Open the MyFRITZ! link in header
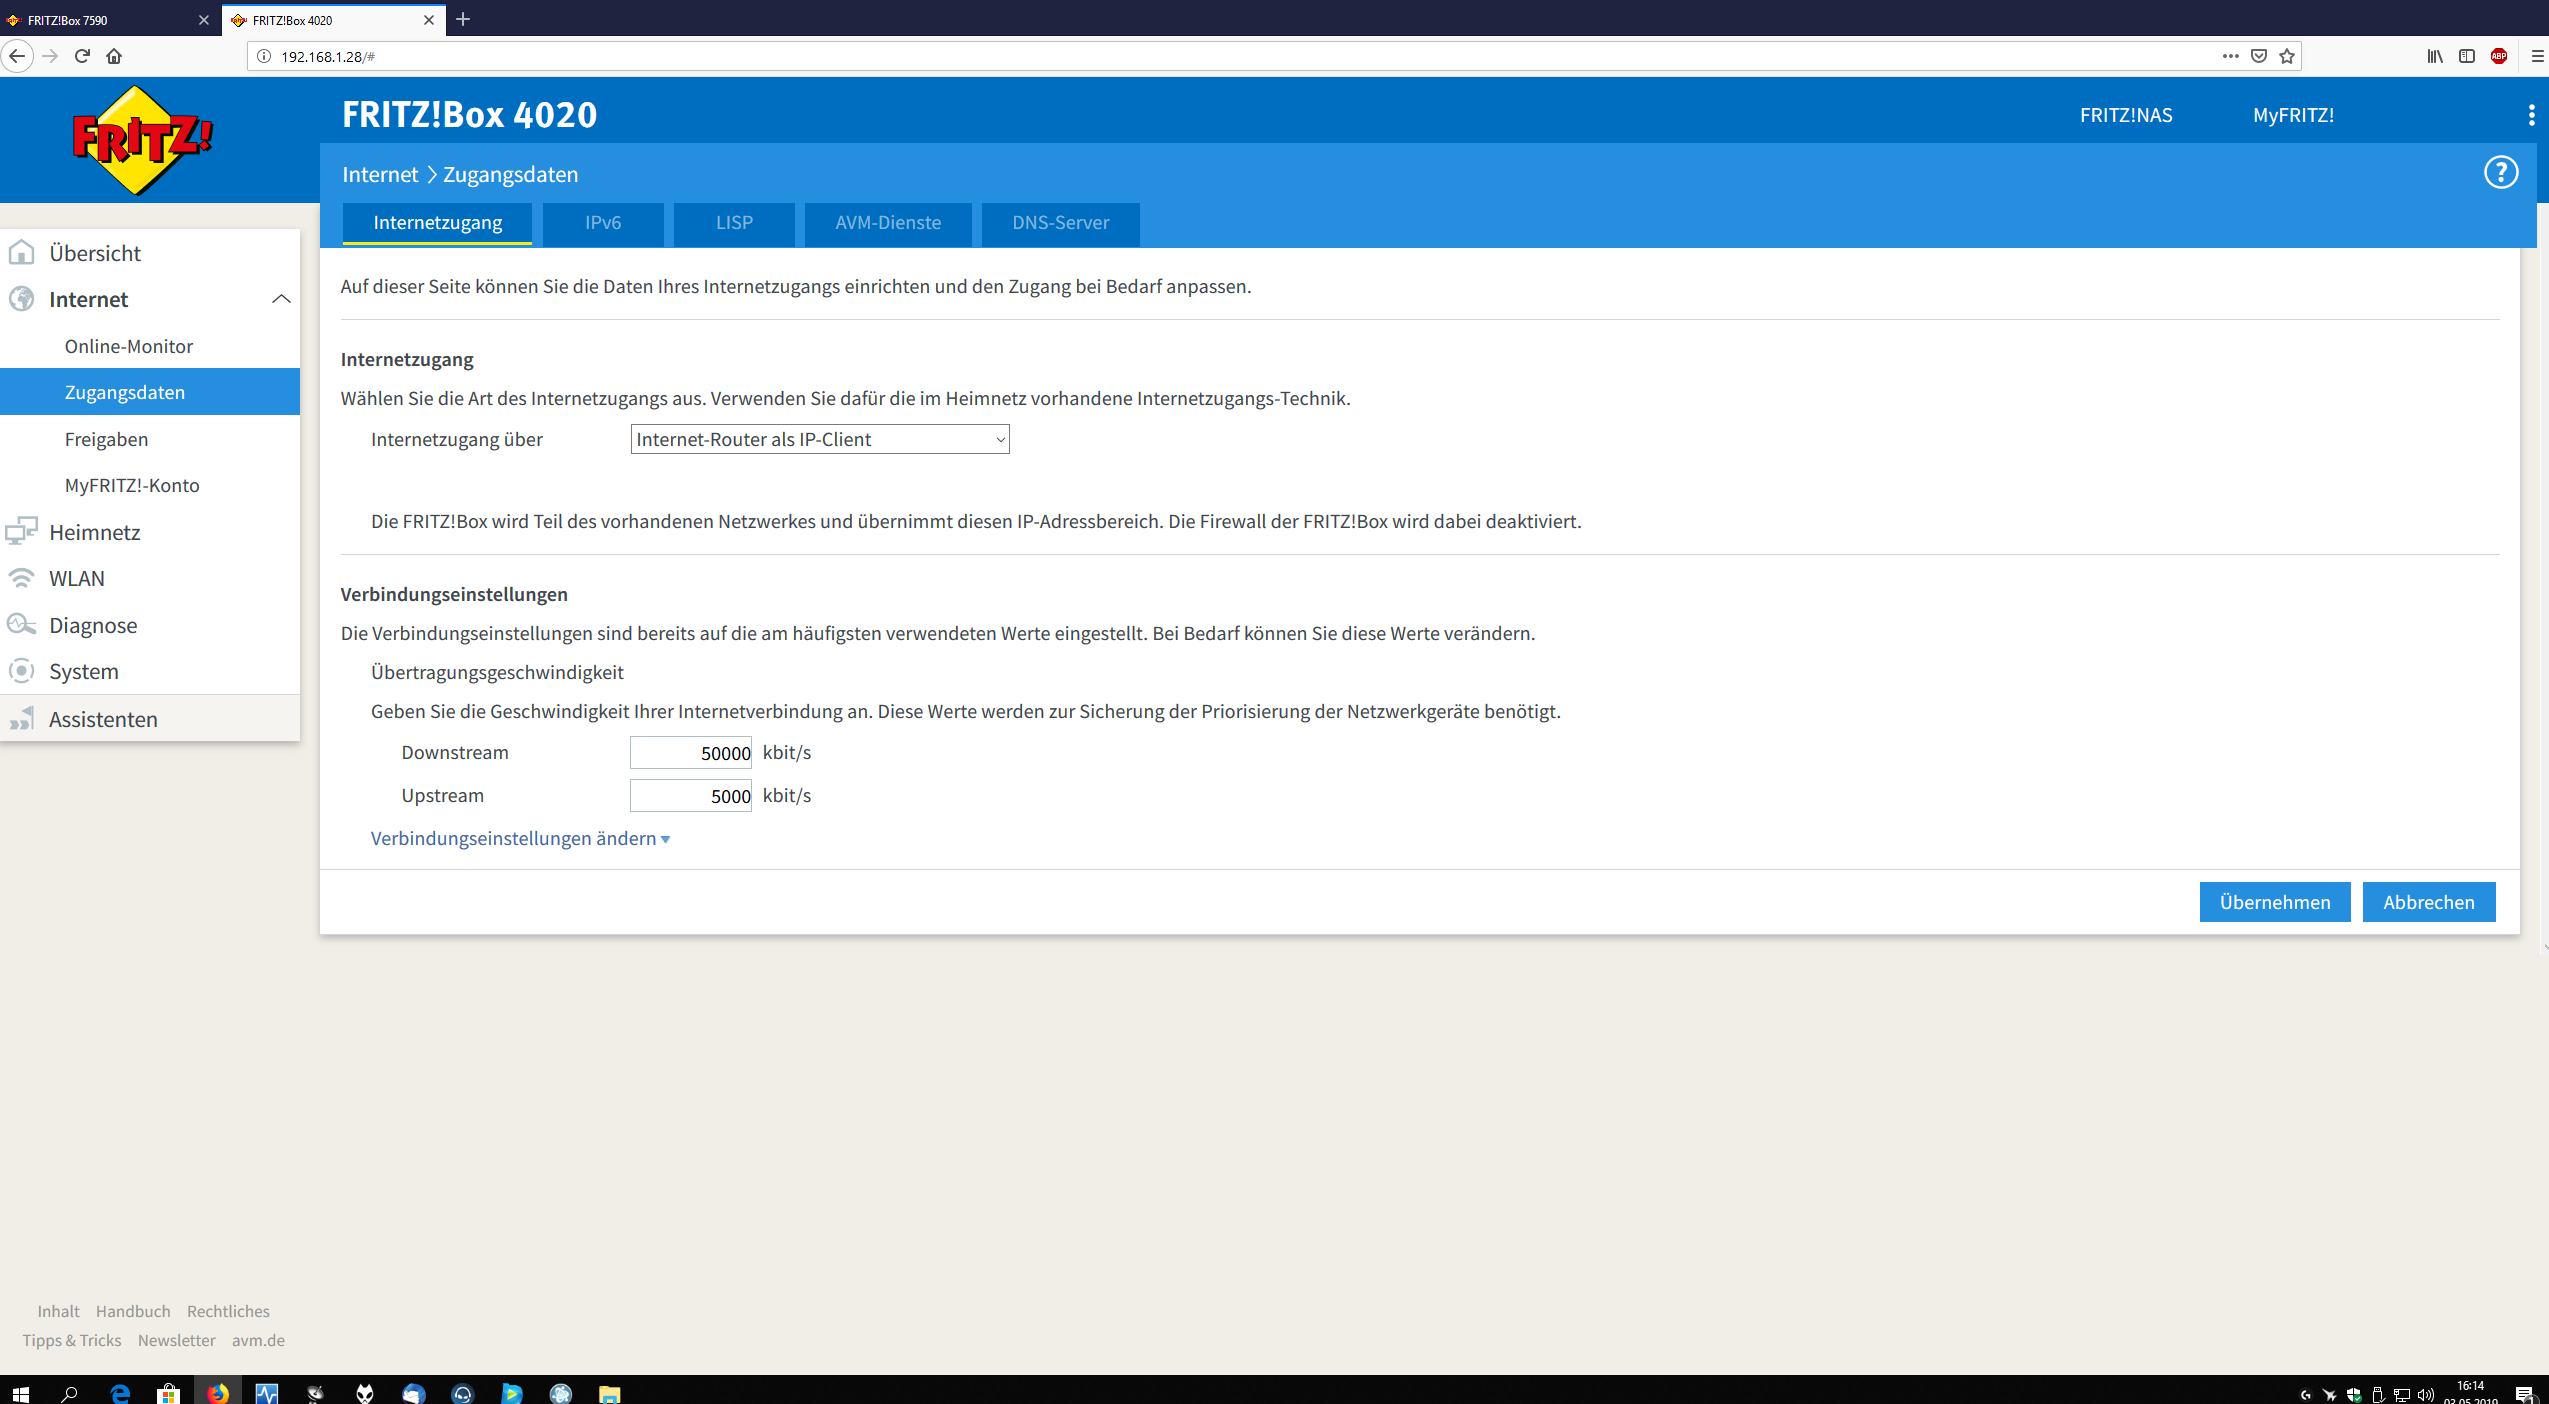Screen dimensions: 2549x1404 click(2293, 115)
